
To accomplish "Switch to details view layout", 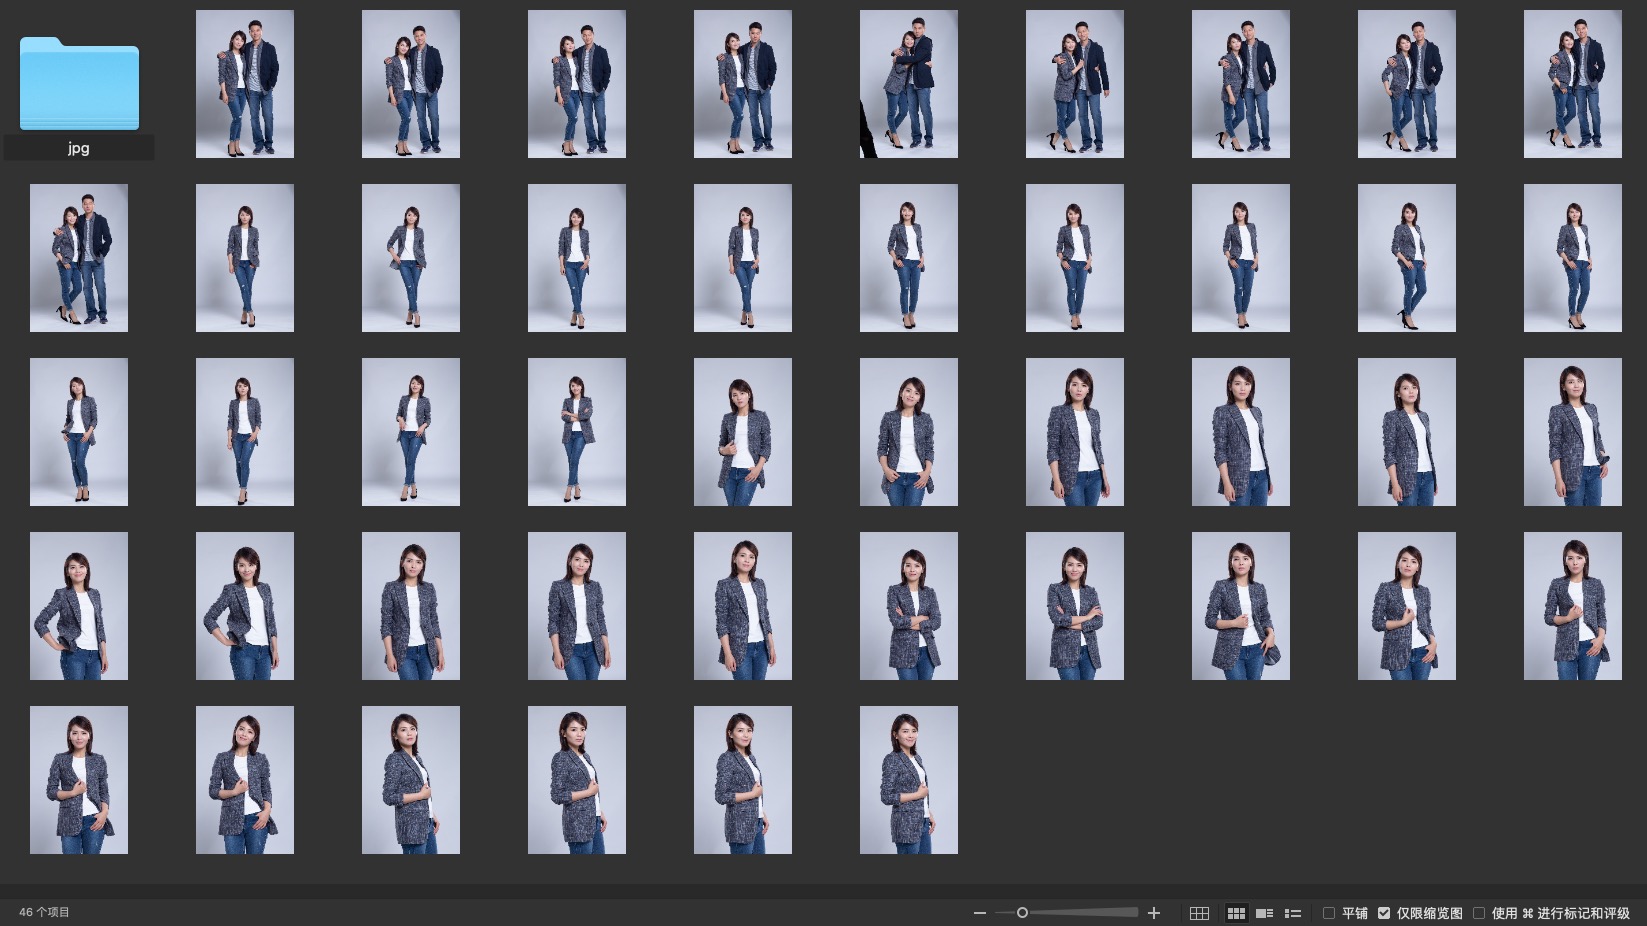I will point(1264,913).
